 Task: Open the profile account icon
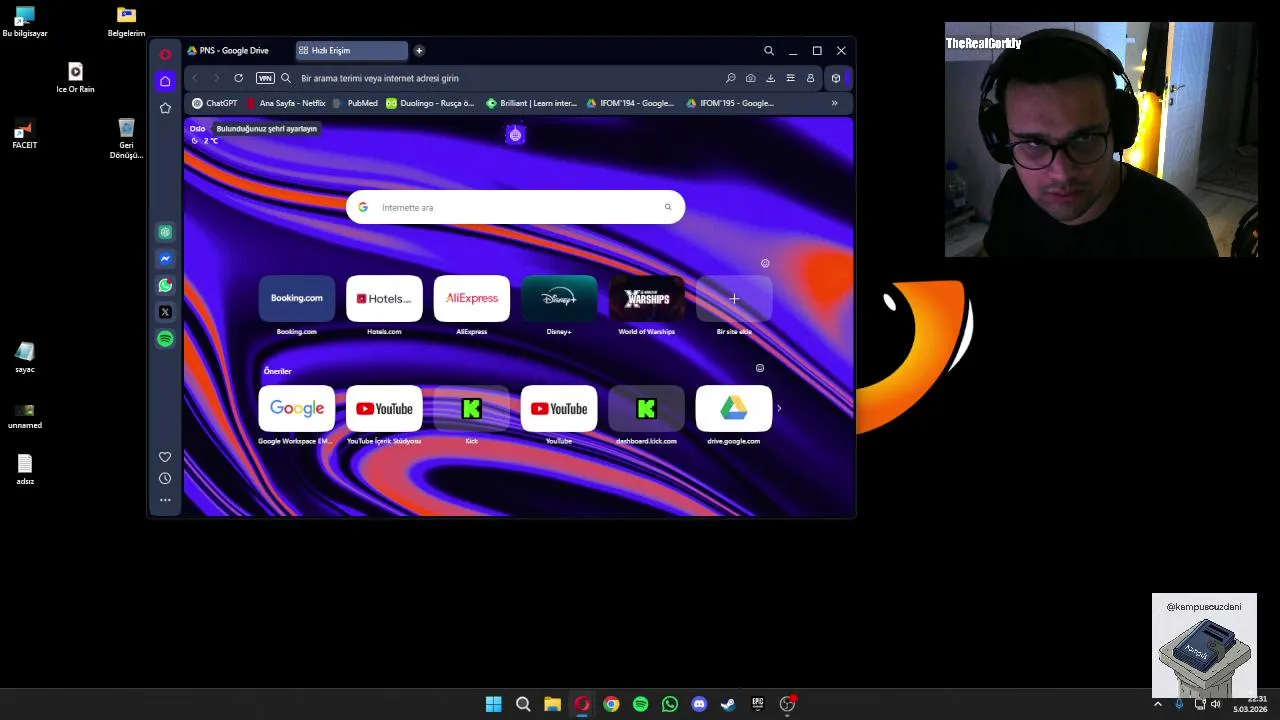(x=810, y=78)
